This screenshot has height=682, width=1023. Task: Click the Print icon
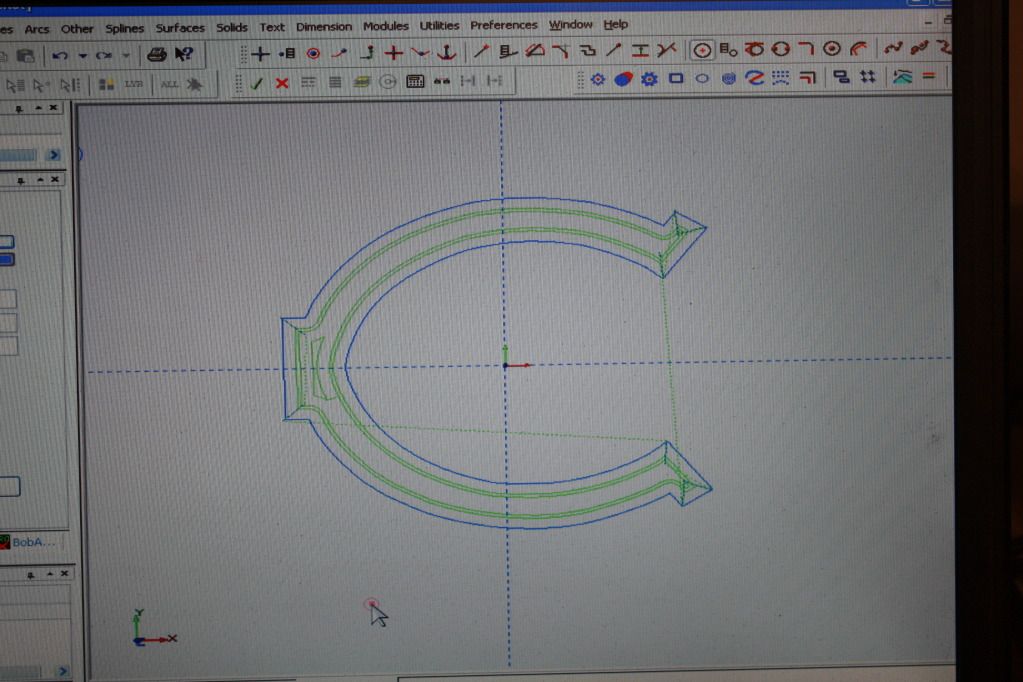pyautogui.click(x=157, y=54)
